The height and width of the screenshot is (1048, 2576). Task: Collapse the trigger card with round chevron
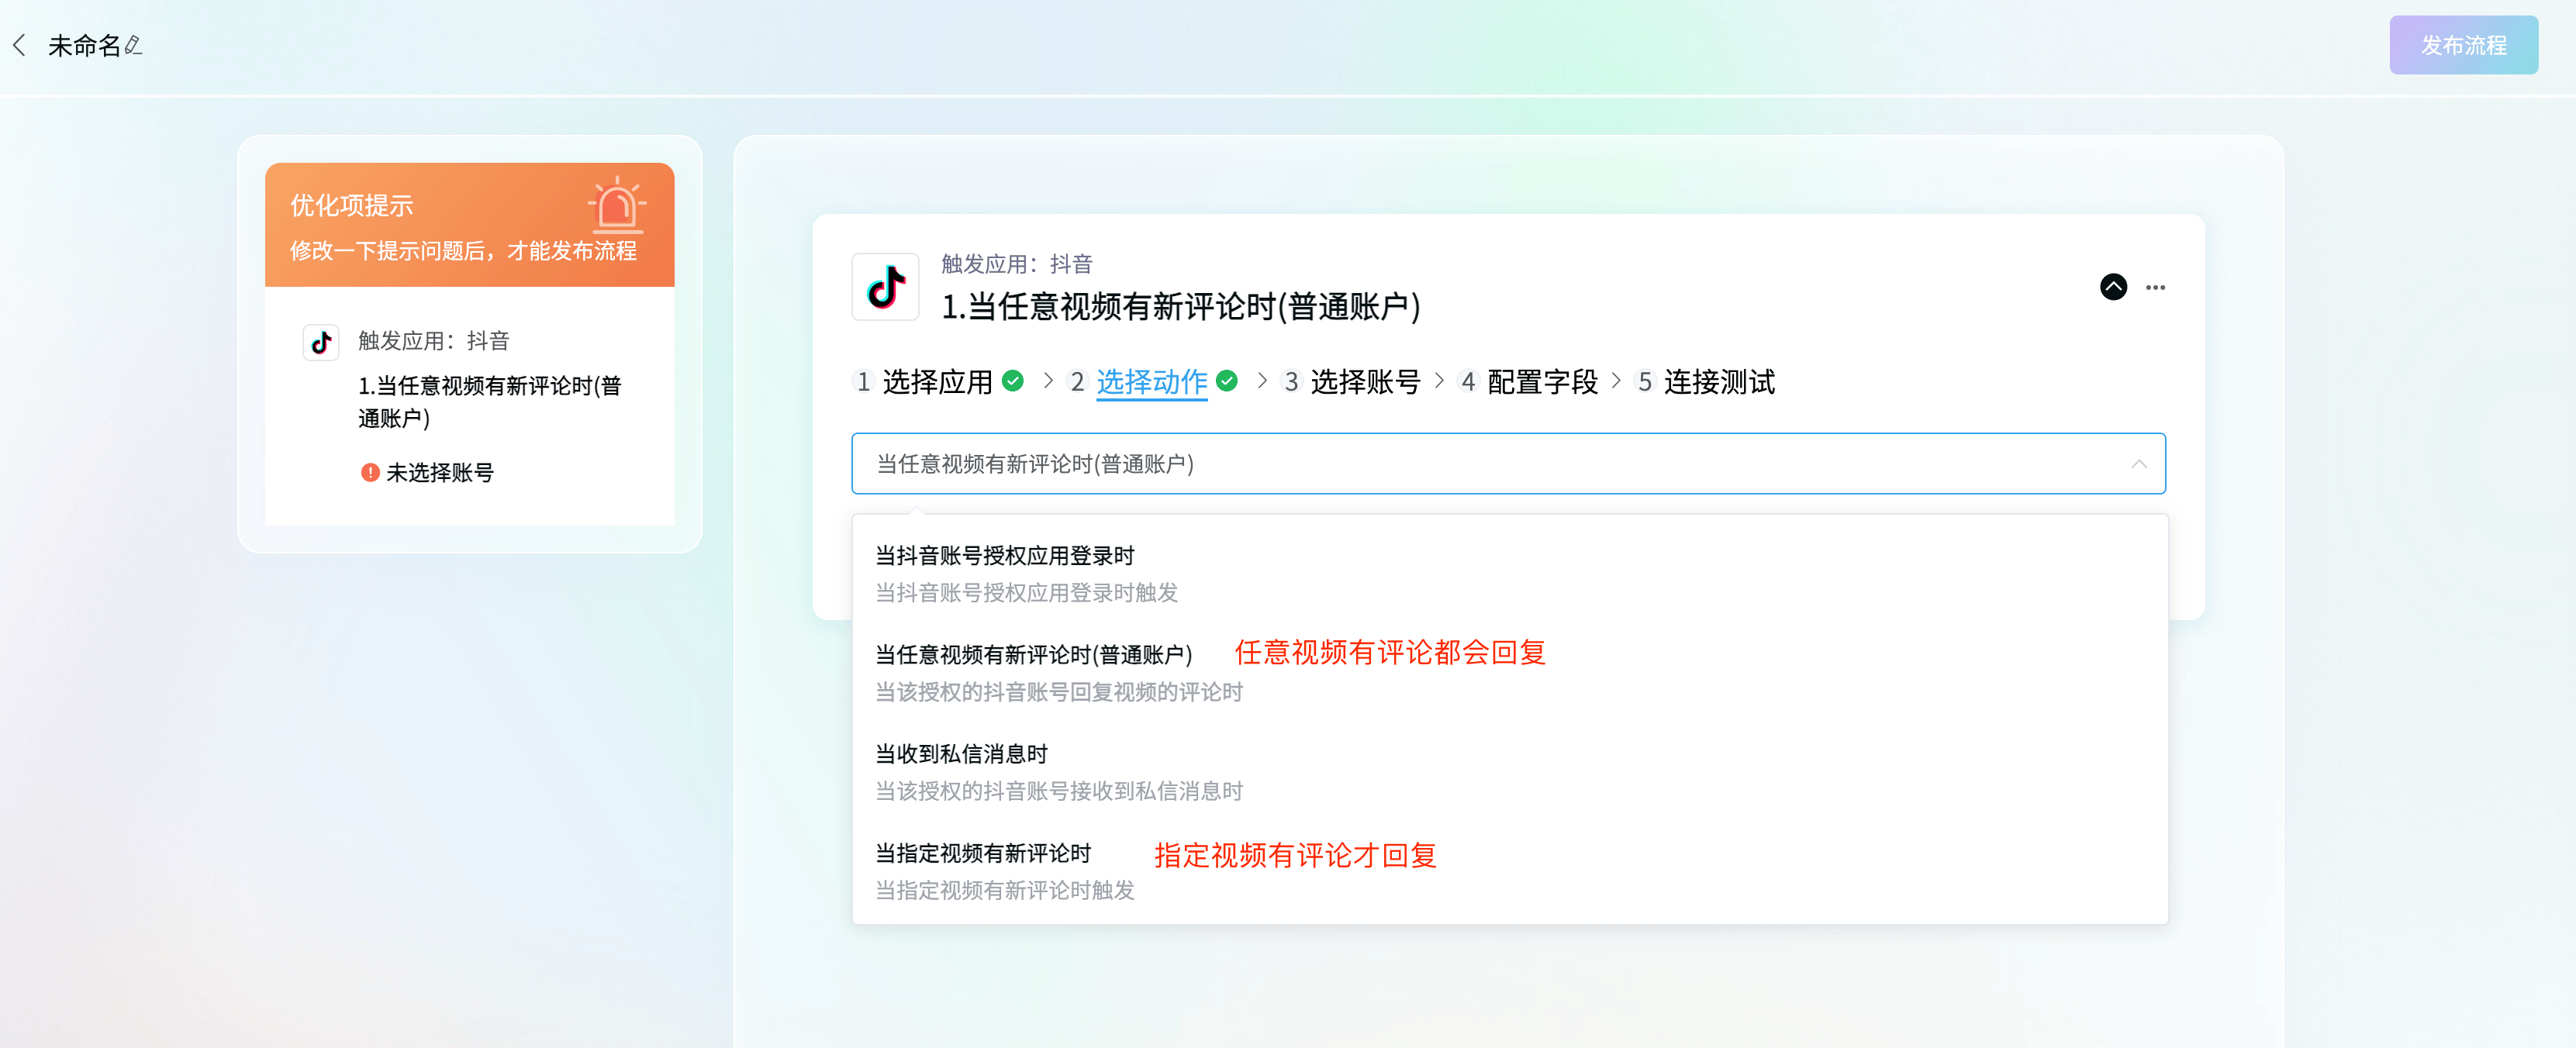click(2113, 287)
